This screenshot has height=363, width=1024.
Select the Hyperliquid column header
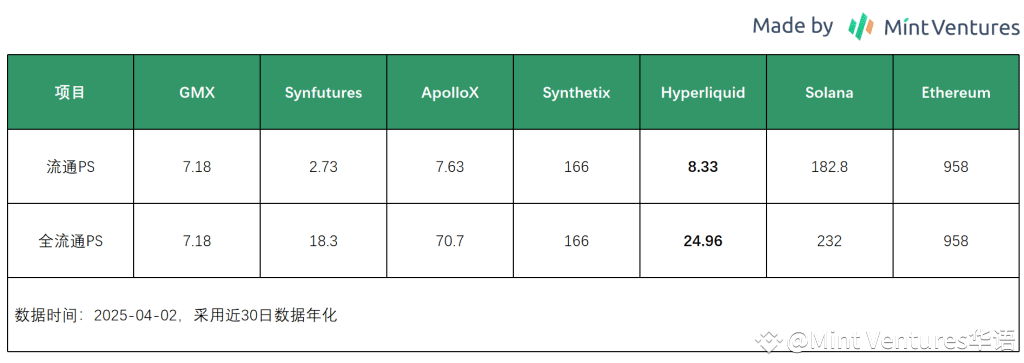tap(703, 92)
